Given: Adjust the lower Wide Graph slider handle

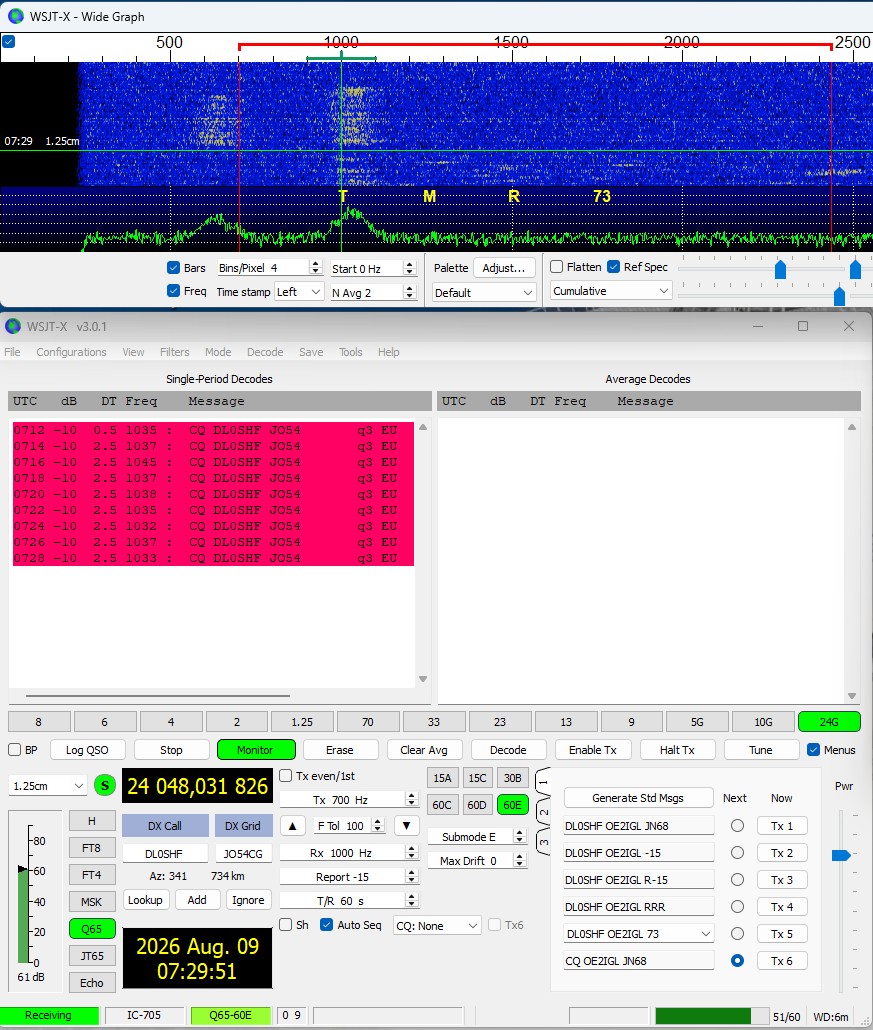Looking at the screenshot, I should (x=839, y=296).
